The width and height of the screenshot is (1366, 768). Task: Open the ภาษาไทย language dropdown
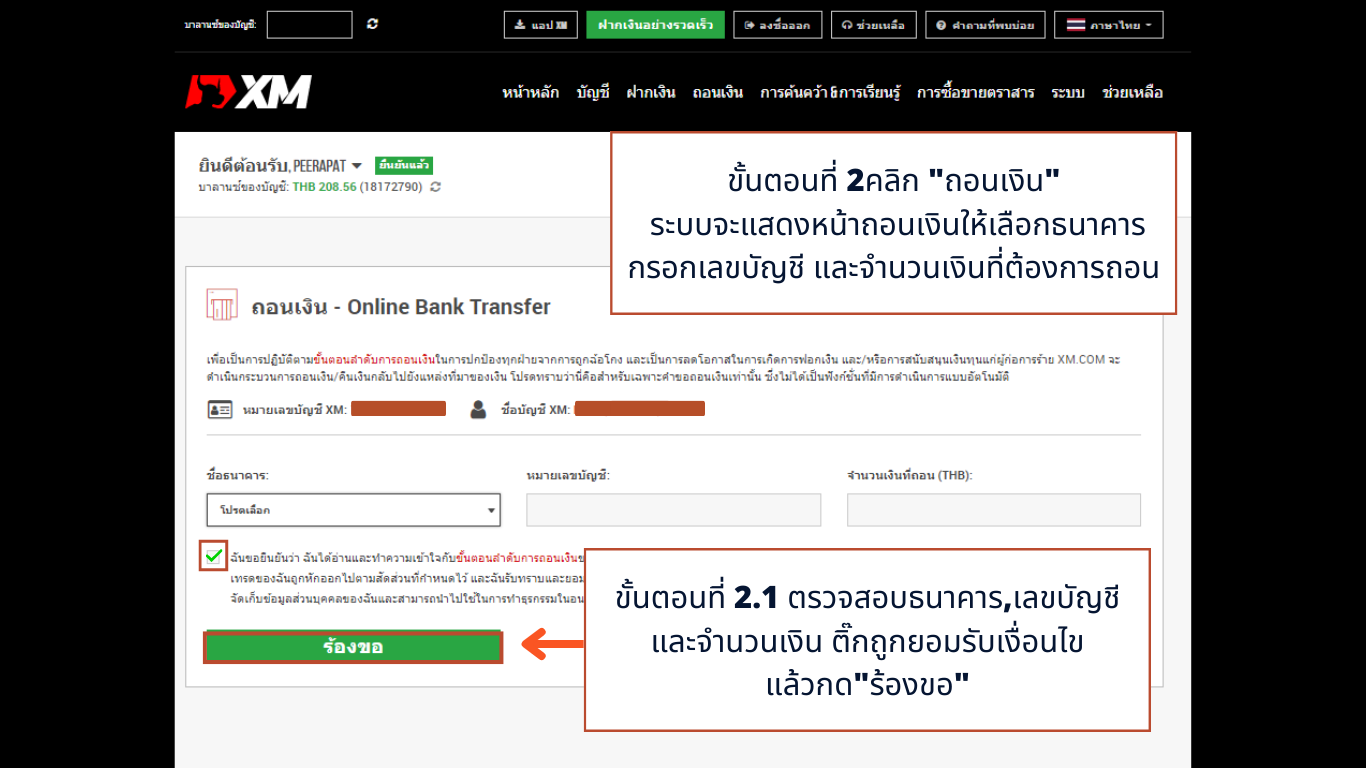click(x=1108, y=25)
